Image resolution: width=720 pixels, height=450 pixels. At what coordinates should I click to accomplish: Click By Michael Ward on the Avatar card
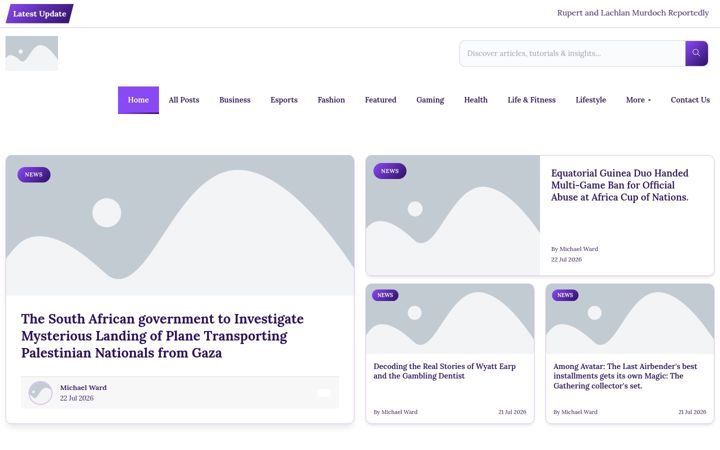[575, 412]
